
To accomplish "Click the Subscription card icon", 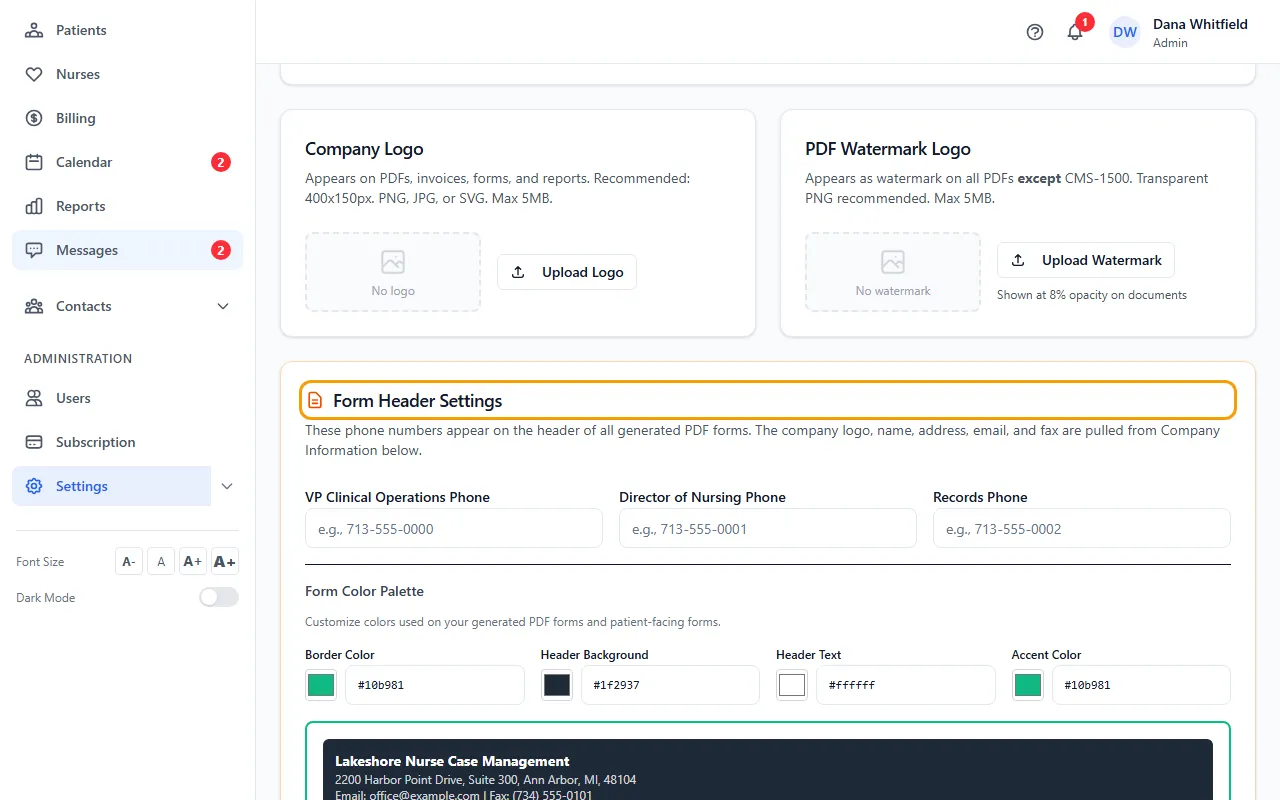I will pos(34,442).
